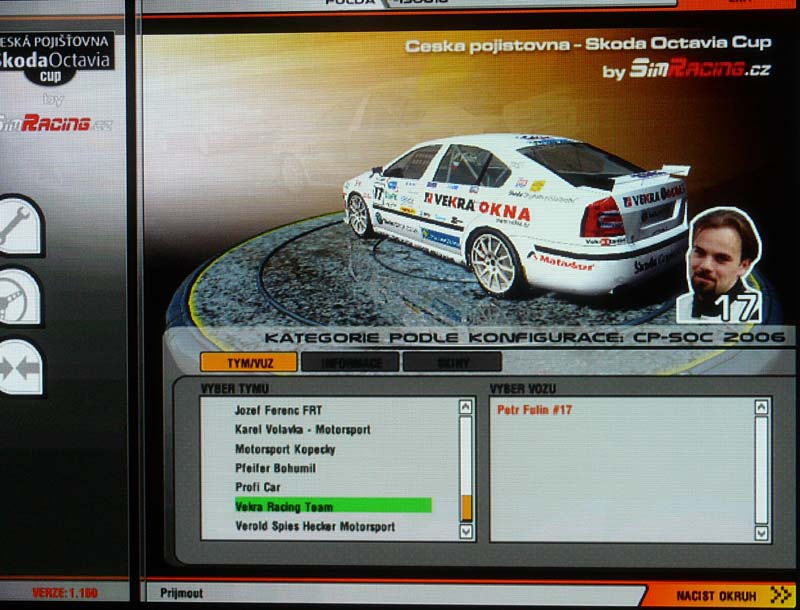Open the steering wheel controls icon
The width and height of the screenshot is (800, 610).
(x=18, y=297)
